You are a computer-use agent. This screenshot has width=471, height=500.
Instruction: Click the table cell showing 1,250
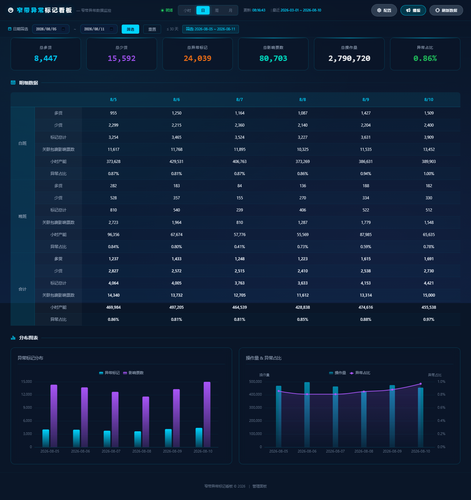pyautogui.click(x=176, y=113)
